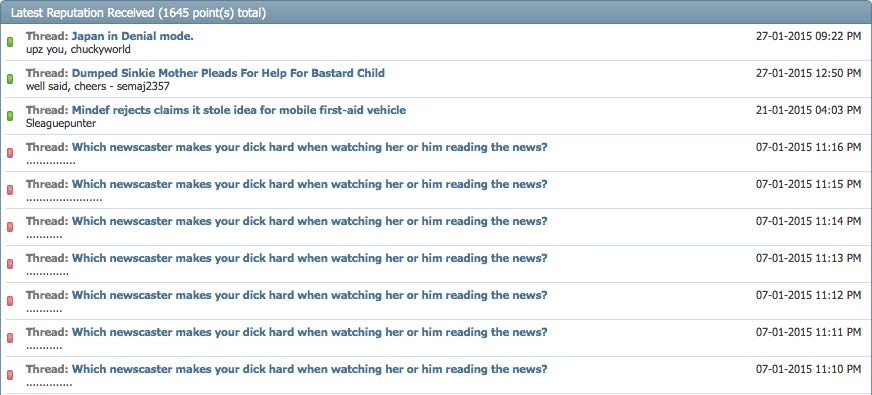Open the Japan in Denial mode thread
The width and height of the screenshot is (872, 395).
[x=132, y=36]
